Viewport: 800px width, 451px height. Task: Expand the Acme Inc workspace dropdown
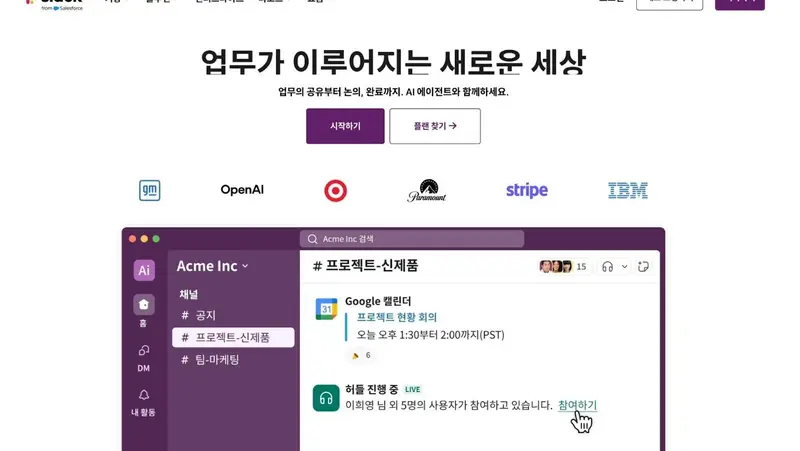tap(212, 266)
